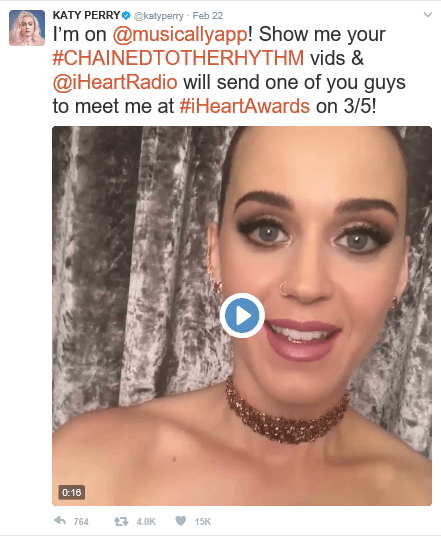Open Katy Perry's profile avatar

pyautogui.click(x=27, y=28)
